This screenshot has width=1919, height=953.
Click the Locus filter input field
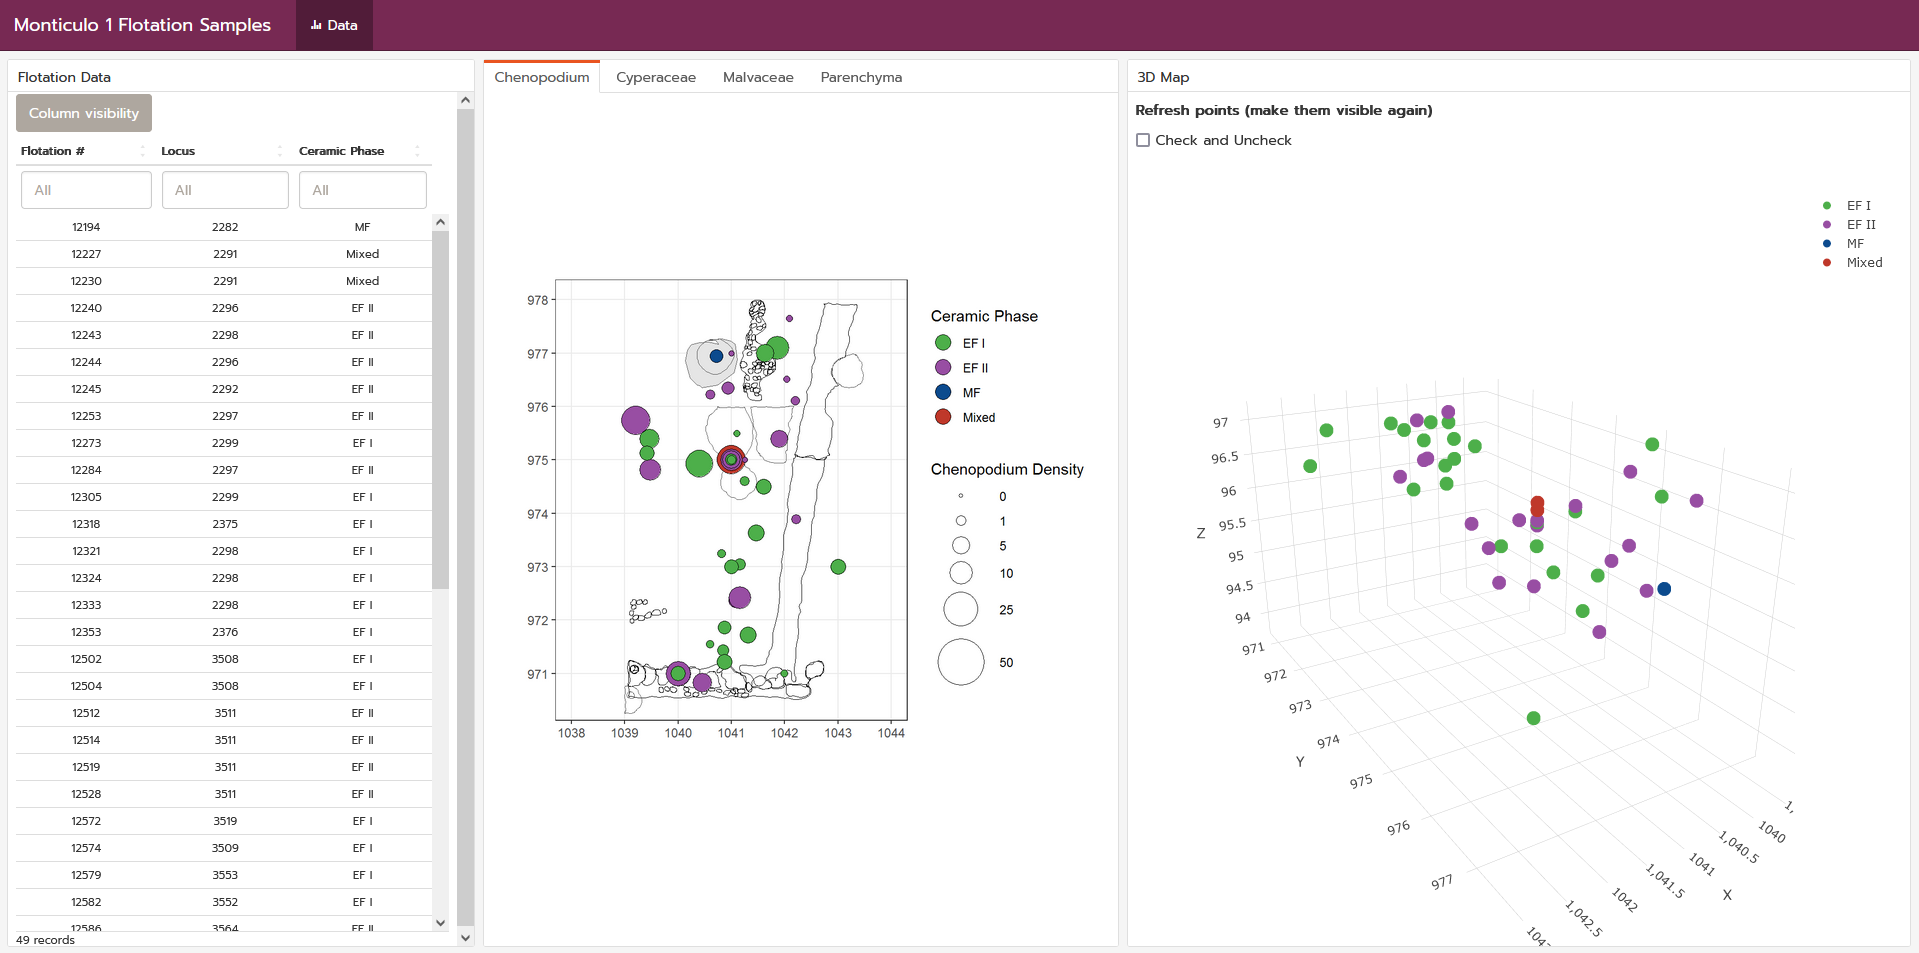[x=225, y=190]
